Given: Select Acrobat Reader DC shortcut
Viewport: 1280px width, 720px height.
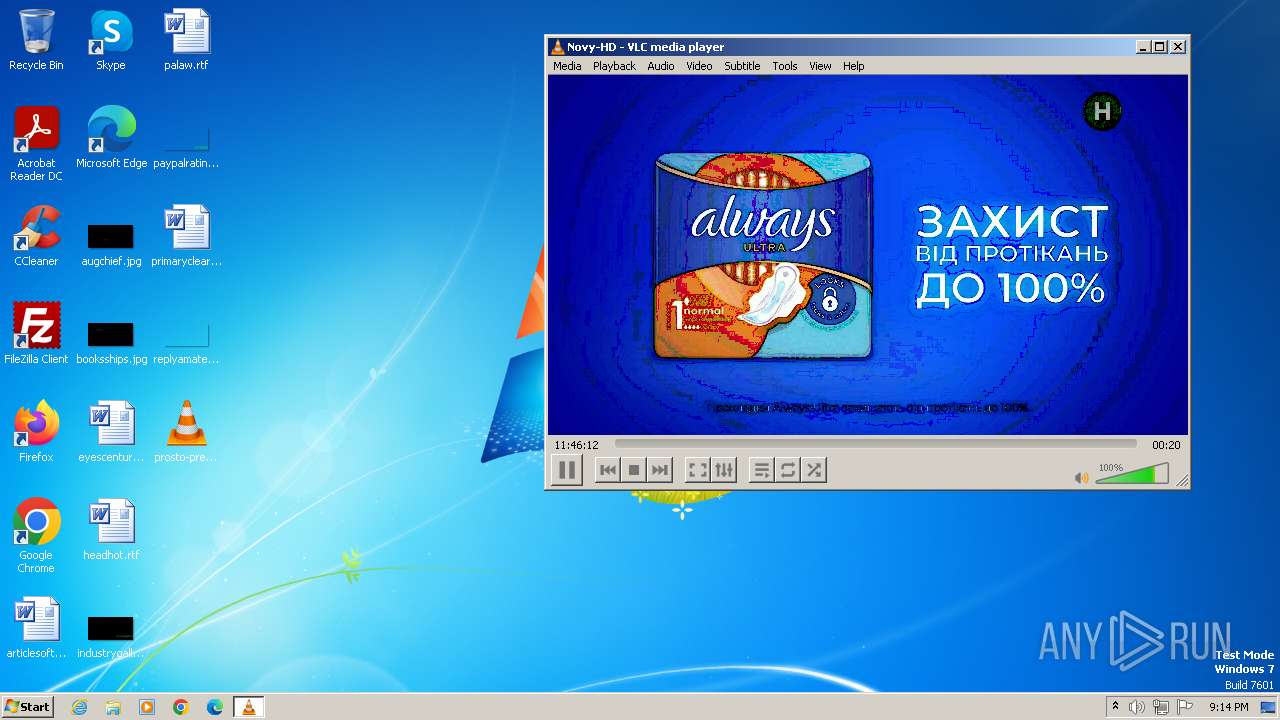Looking at the screenshot, I should click(x=36, y=144).
